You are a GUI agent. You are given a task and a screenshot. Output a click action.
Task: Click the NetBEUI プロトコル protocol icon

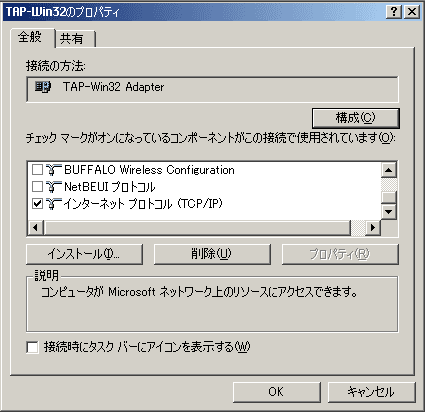[54, 187]
